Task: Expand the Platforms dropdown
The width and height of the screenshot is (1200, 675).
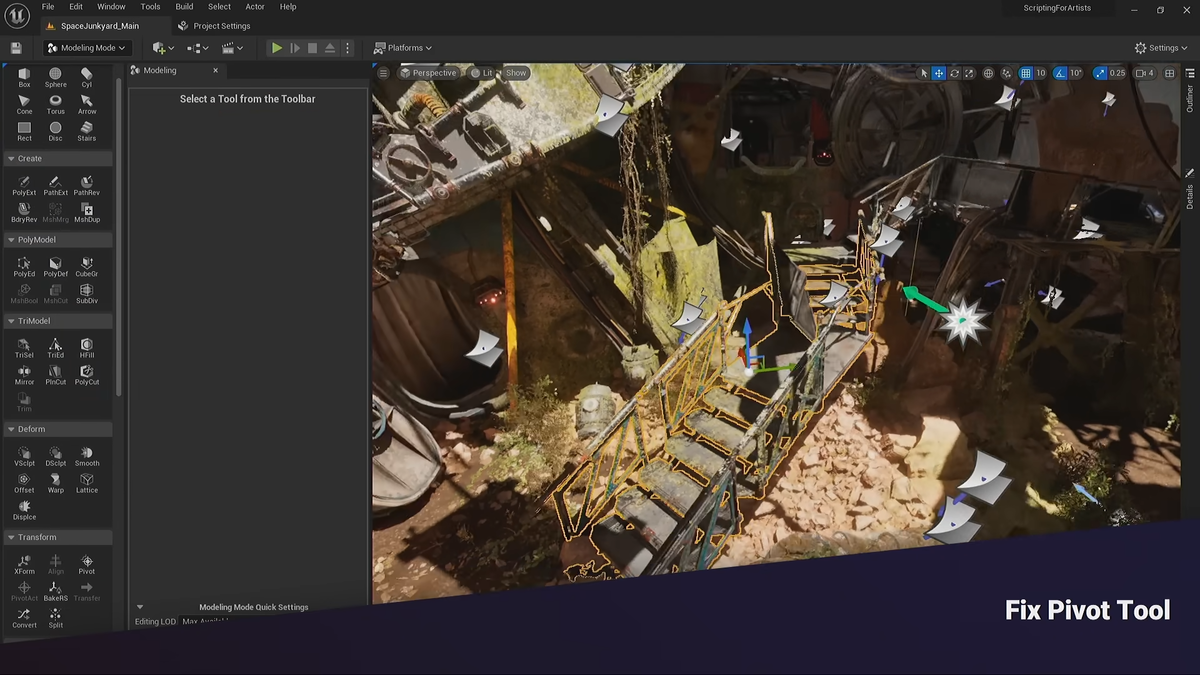Action: (403, 48)
